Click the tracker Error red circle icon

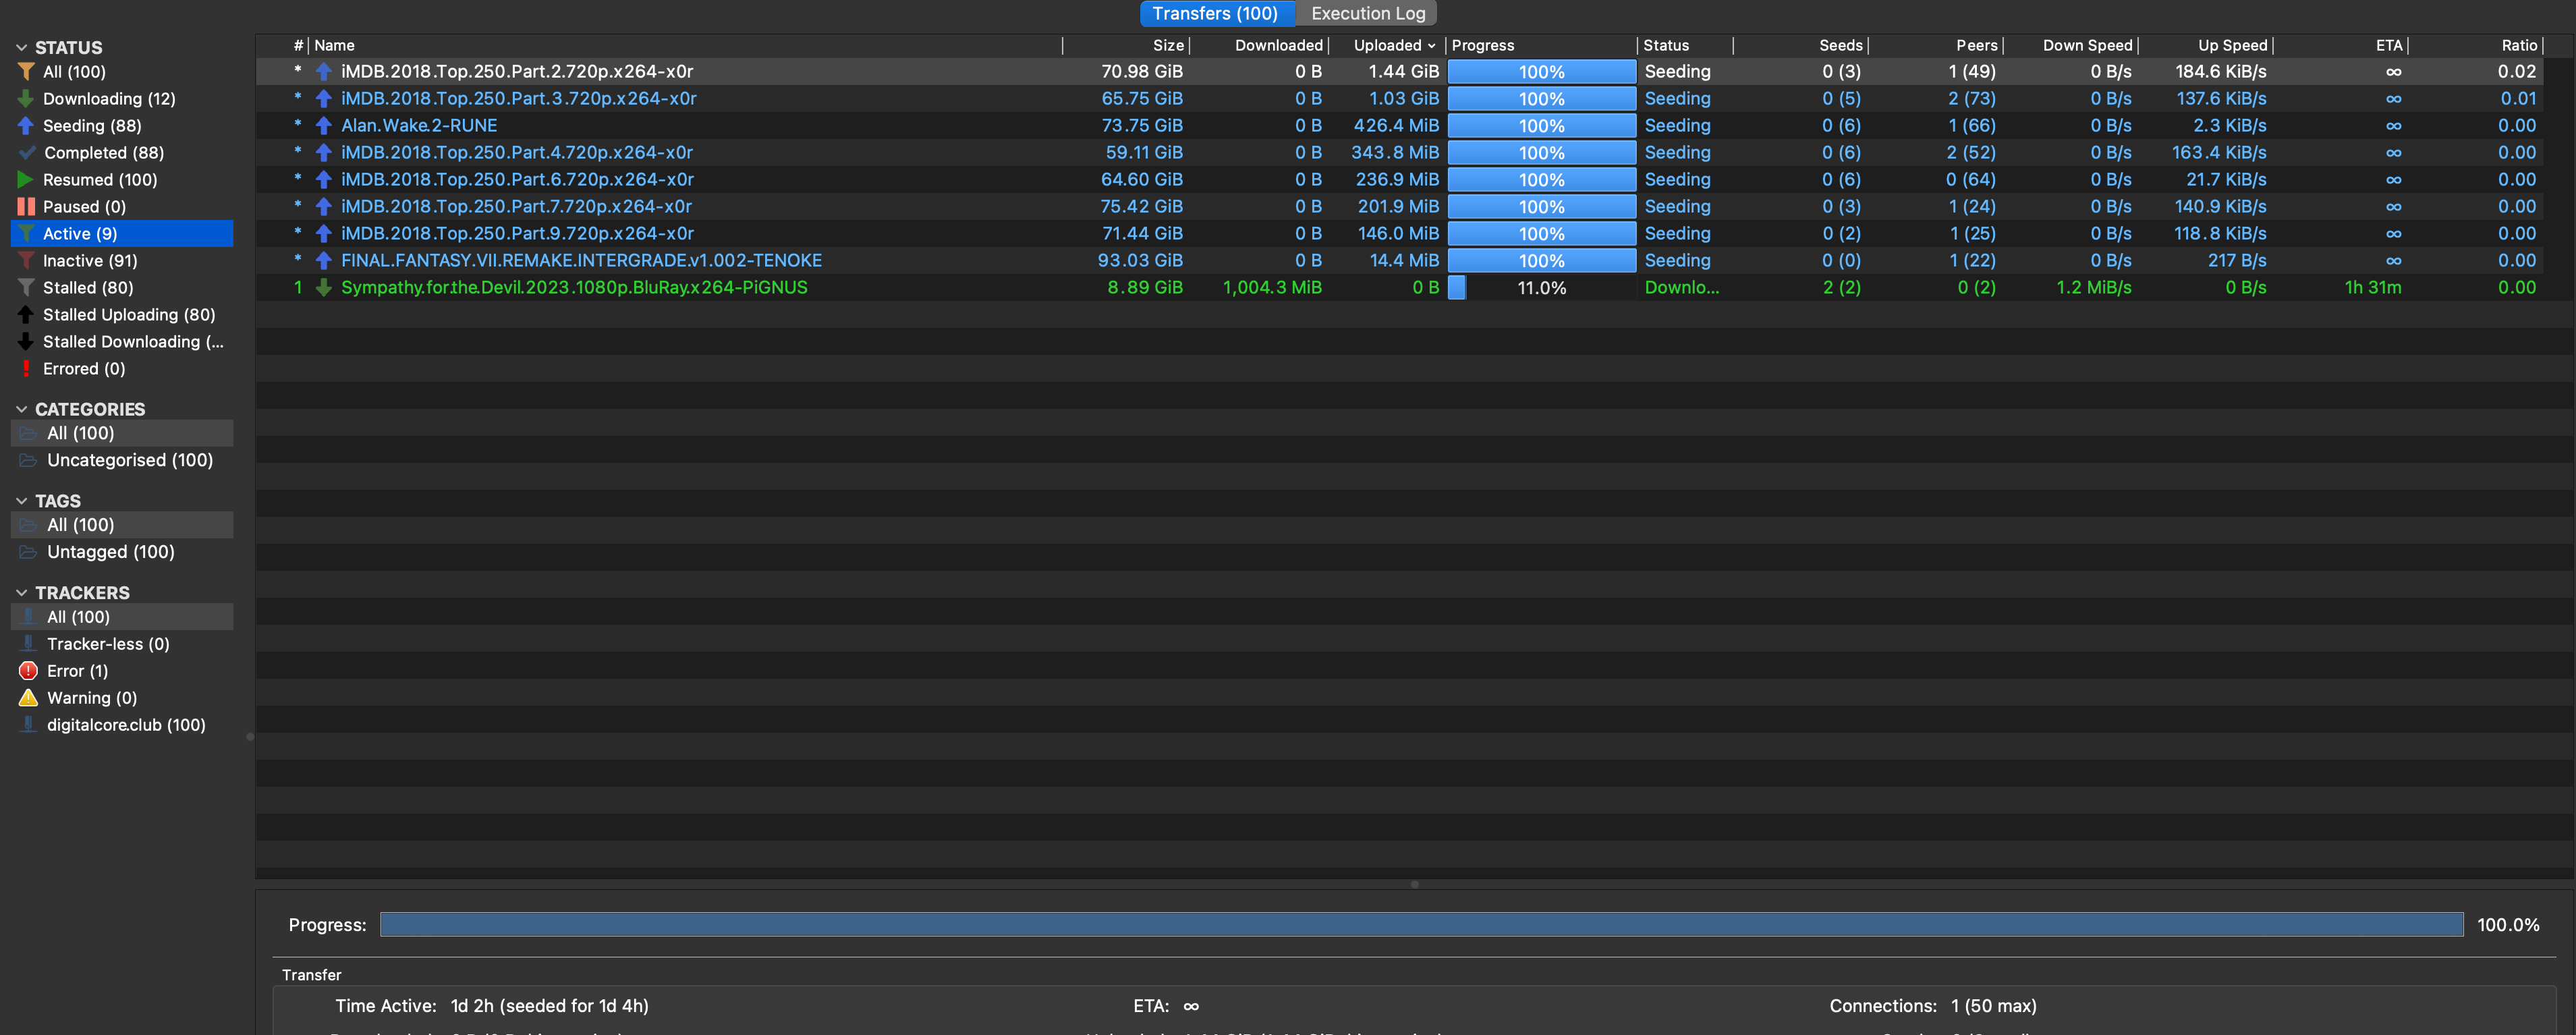[x=28, y=671]
